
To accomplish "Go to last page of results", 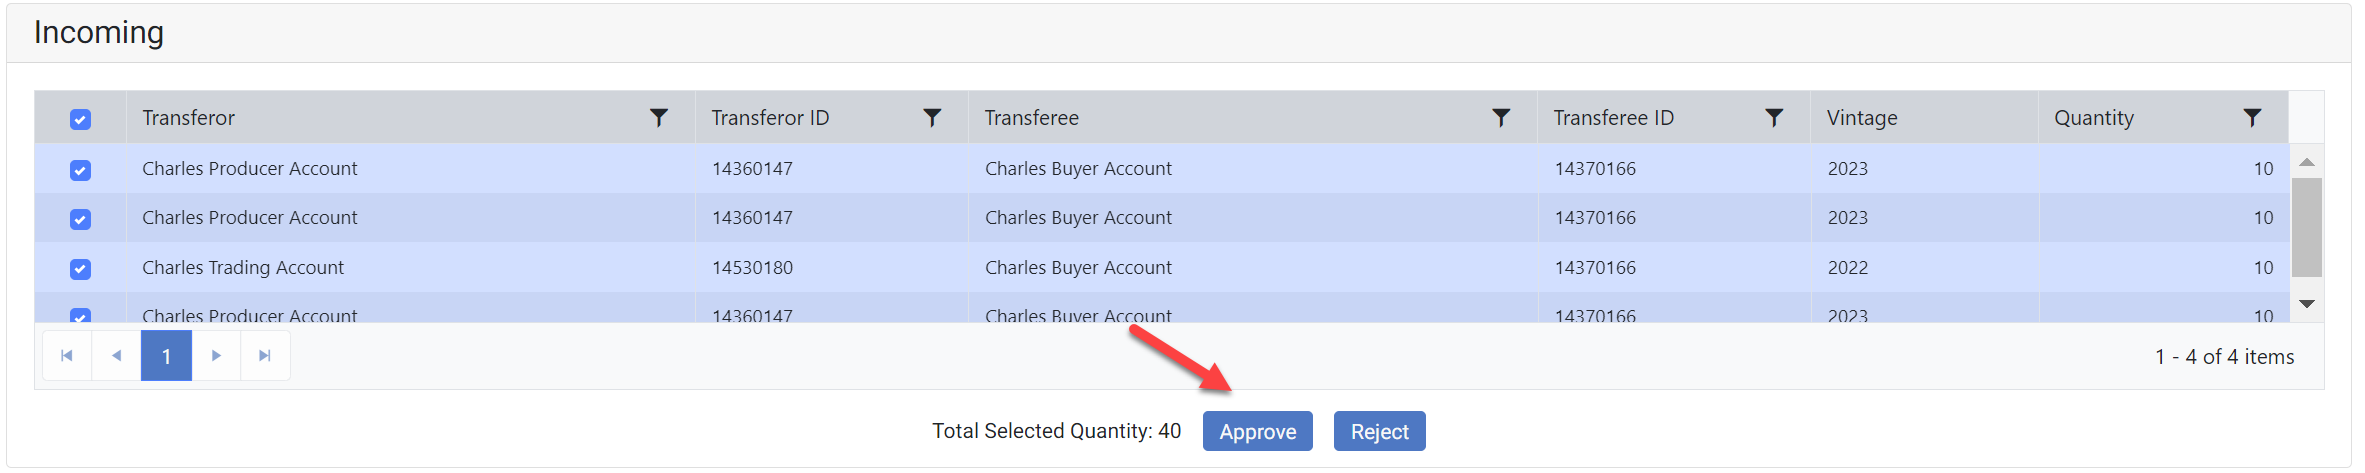I will coord(265,356).
